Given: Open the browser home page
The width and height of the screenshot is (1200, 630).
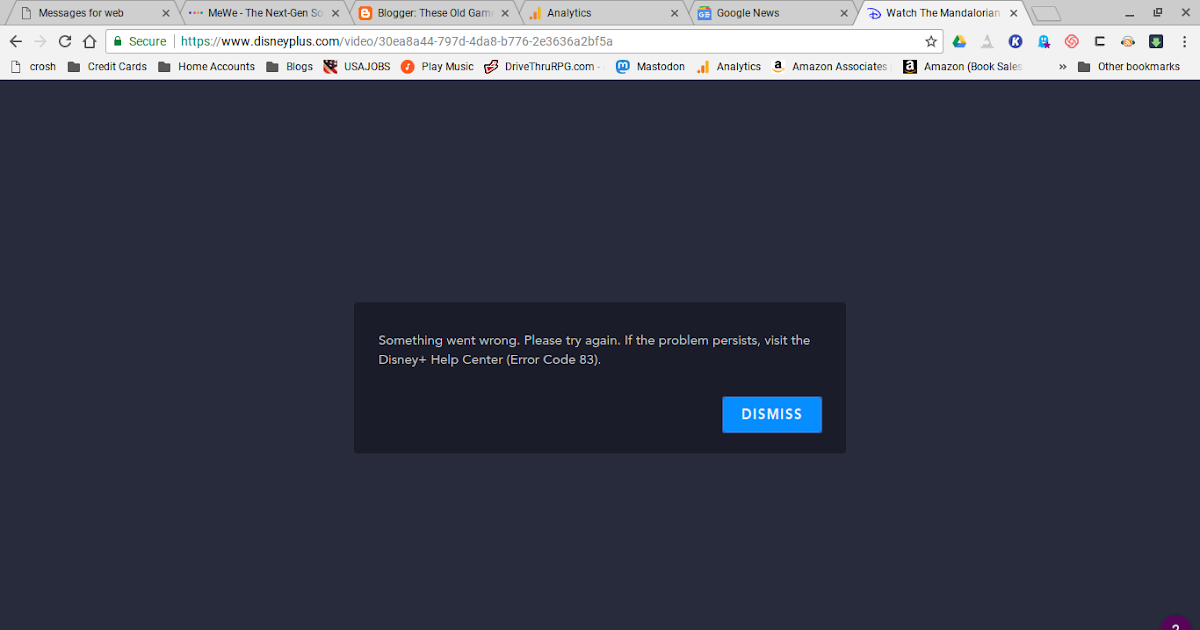Looking at the screenshot, I should 89,42.
